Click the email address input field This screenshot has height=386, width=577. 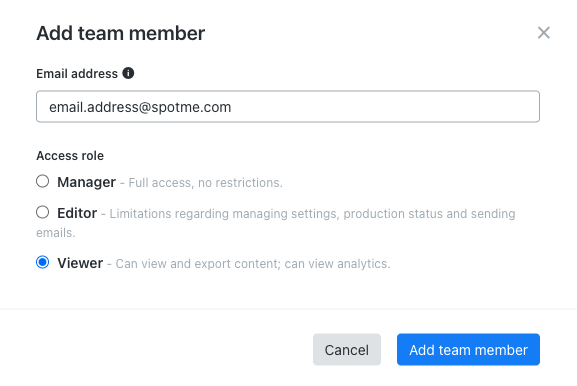tap(288, 107)
